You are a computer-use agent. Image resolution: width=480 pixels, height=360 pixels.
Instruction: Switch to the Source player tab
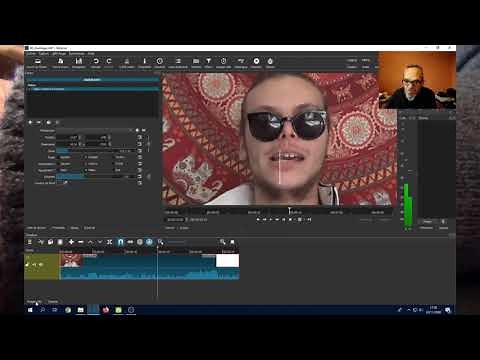170,228
